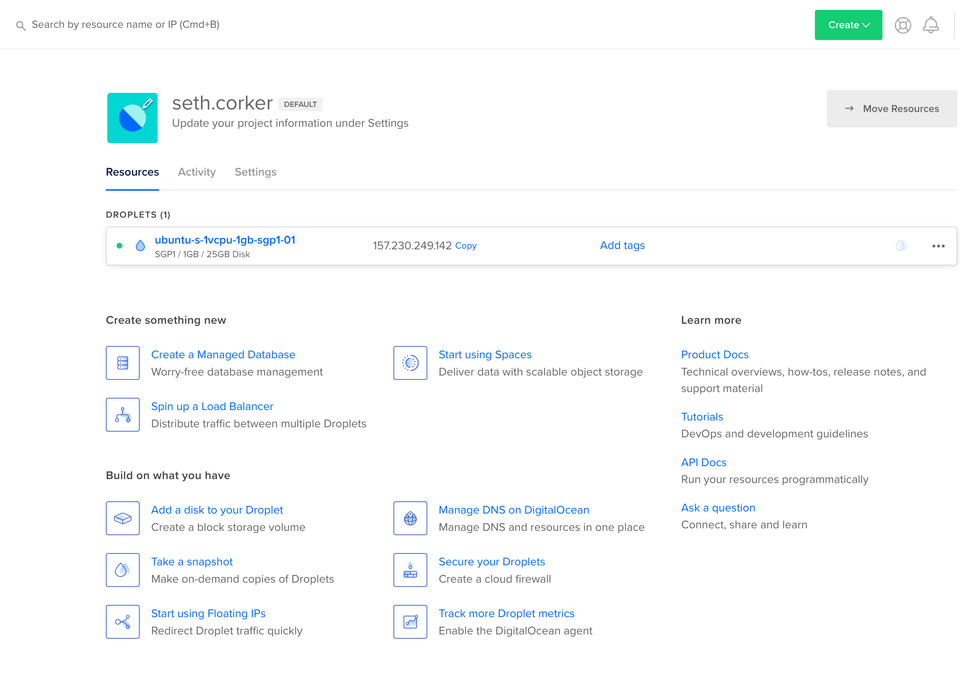Edit the seth.corker project avatar
960x679 pixels.
click(x=132, y=118)
